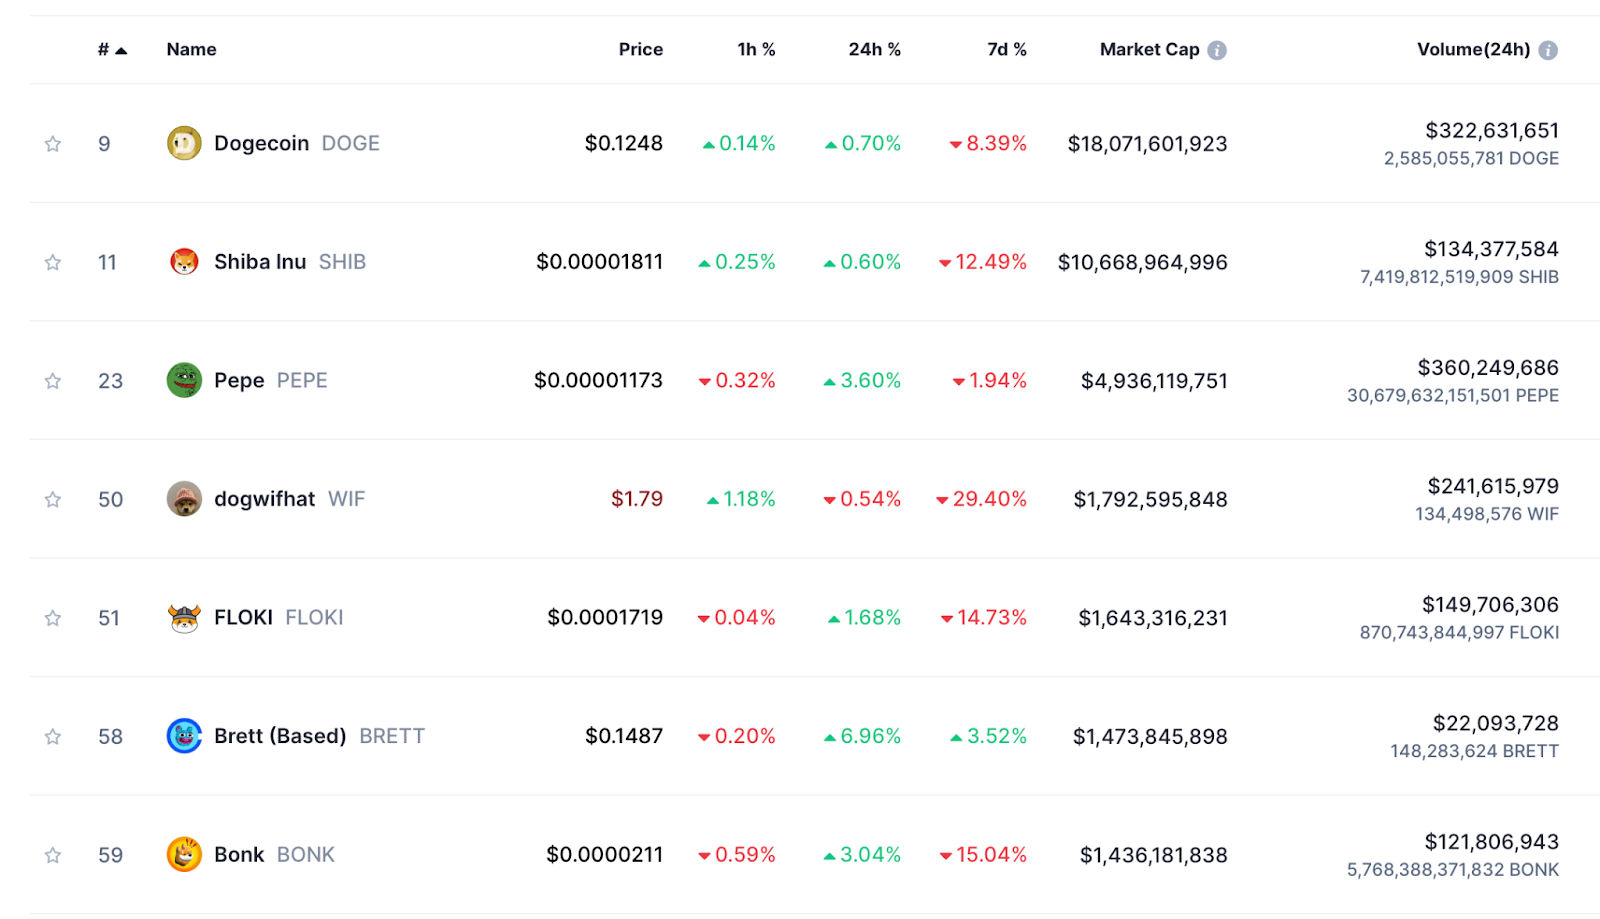
Task: Sort the table by rank number column
Action: (112, 49)
